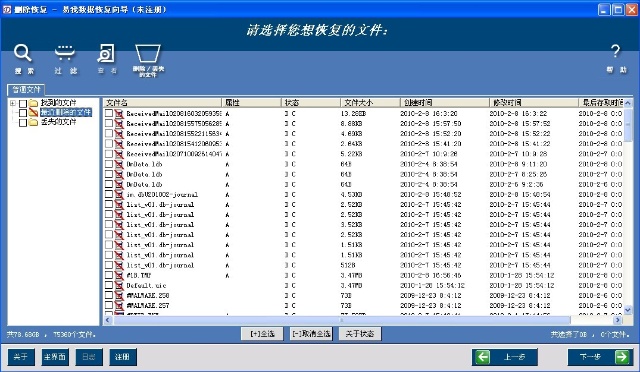Click the 13.26KB file size cell

pyautogui.click(x=353, y=114)
